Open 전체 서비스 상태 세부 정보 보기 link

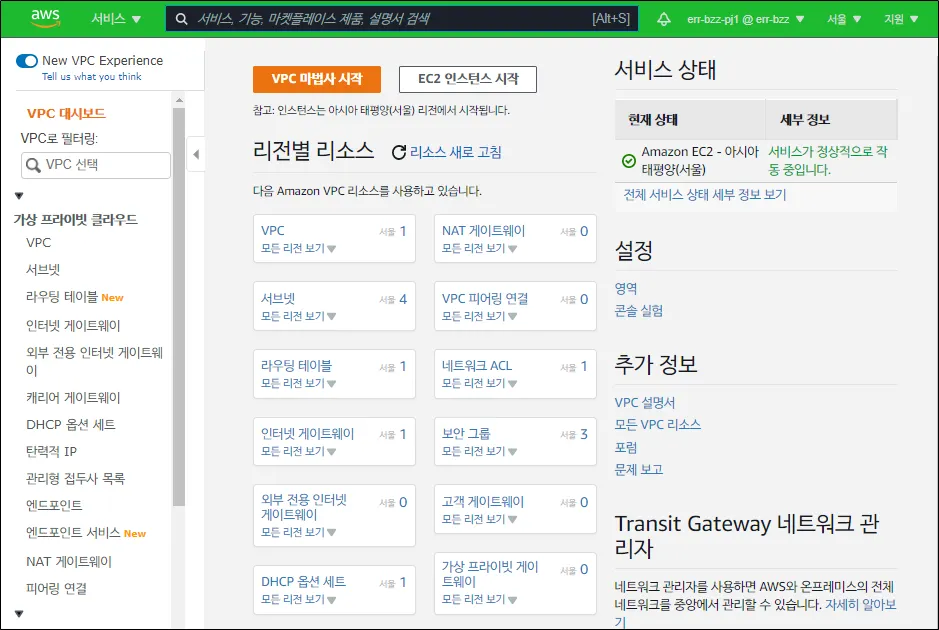[705, 195]
